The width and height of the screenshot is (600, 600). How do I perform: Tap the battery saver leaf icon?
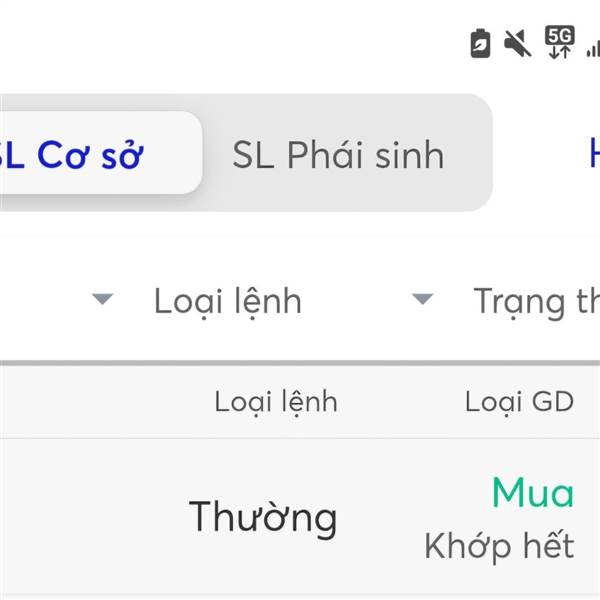481,44
